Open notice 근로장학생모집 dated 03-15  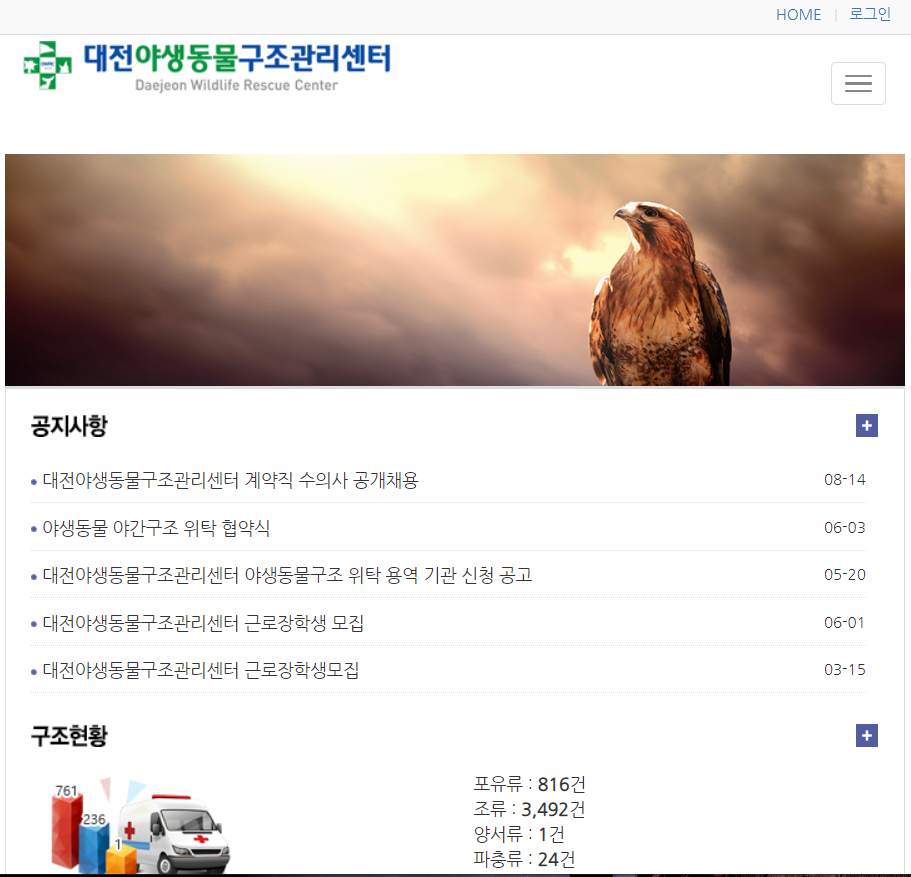point(200,670)
